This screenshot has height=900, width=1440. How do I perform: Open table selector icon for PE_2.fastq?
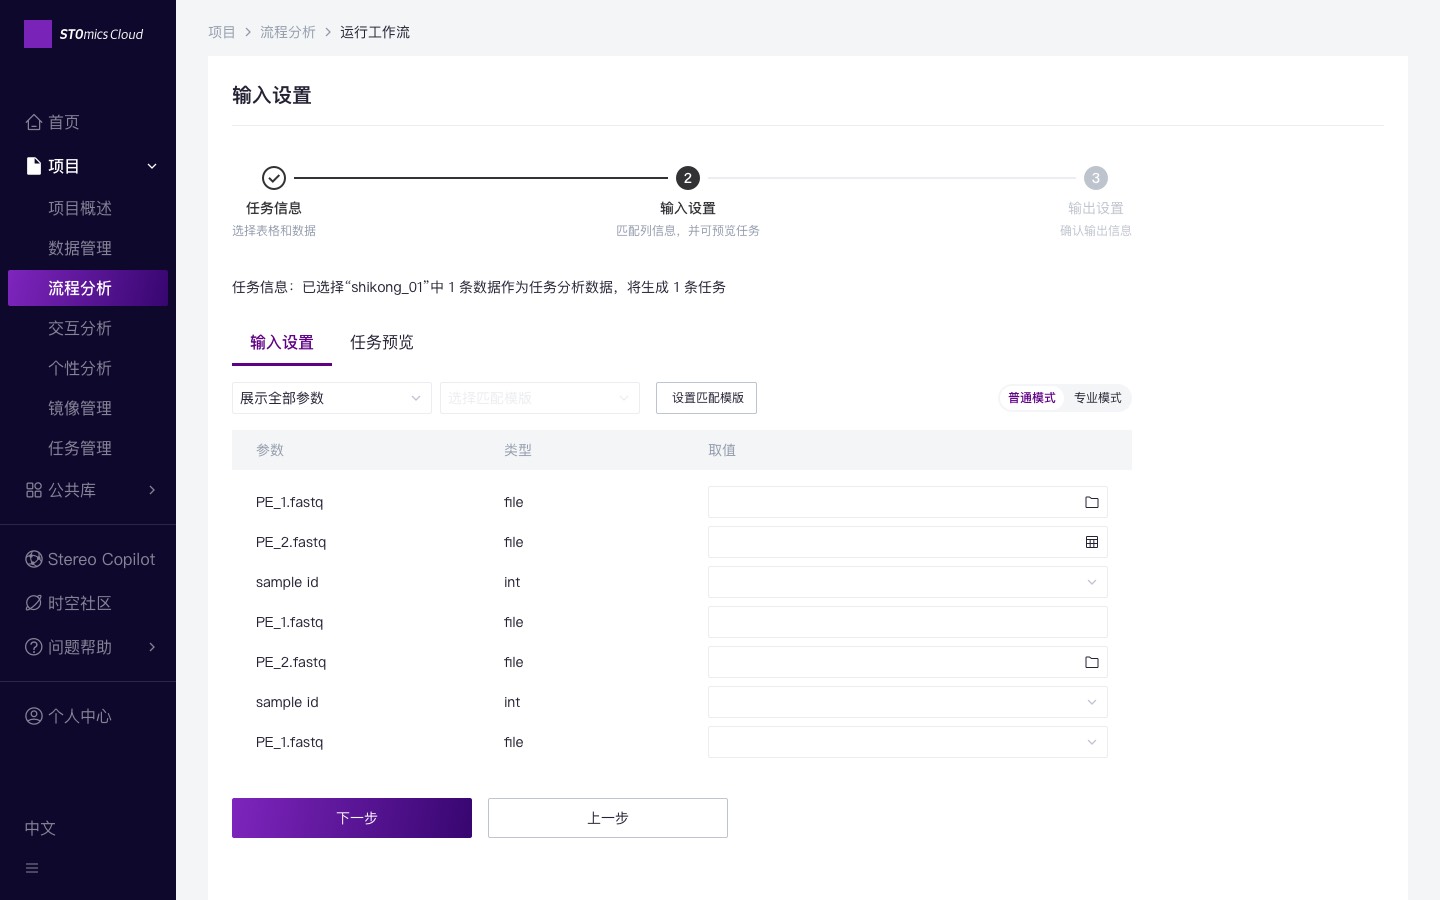1091,542
